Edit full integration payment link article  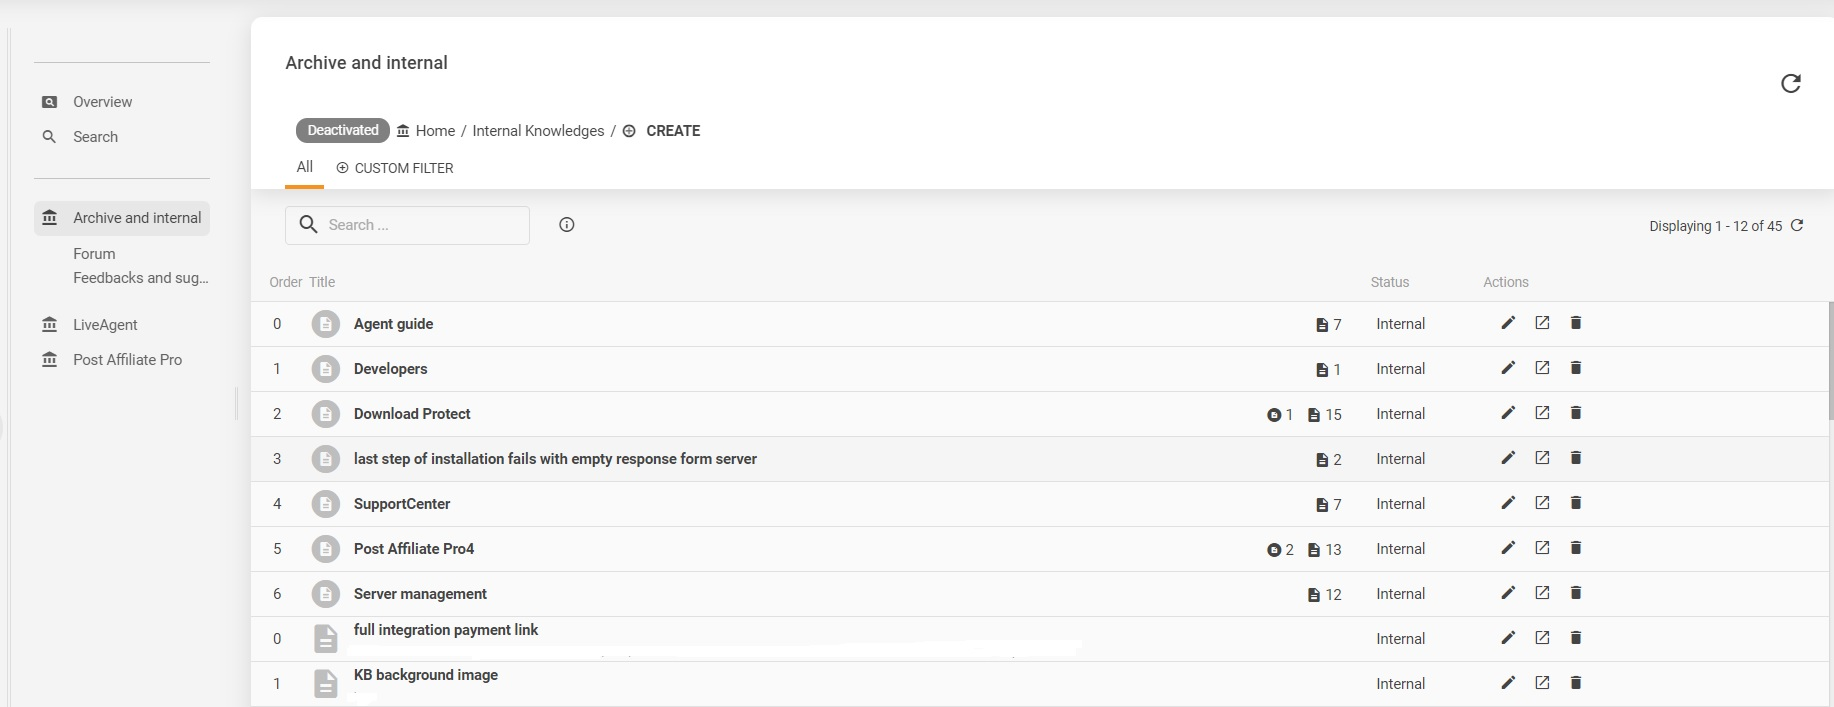click(1508, 638)
